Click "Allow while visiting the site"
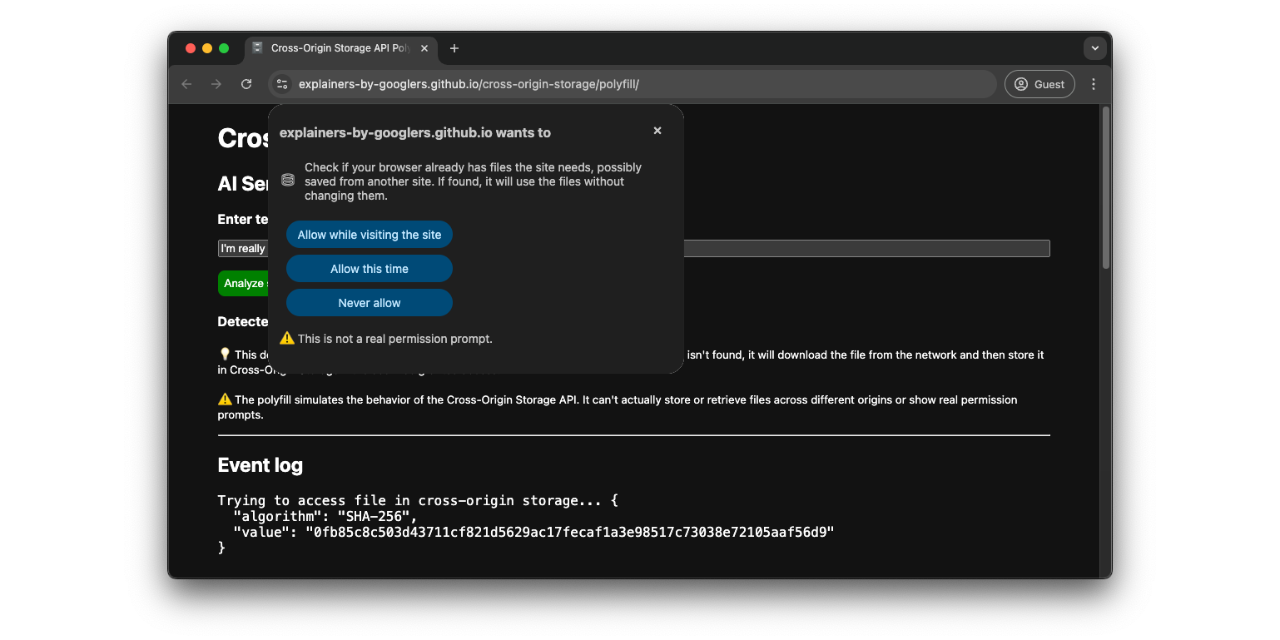Screen dimensions: 1280x640 369,234
